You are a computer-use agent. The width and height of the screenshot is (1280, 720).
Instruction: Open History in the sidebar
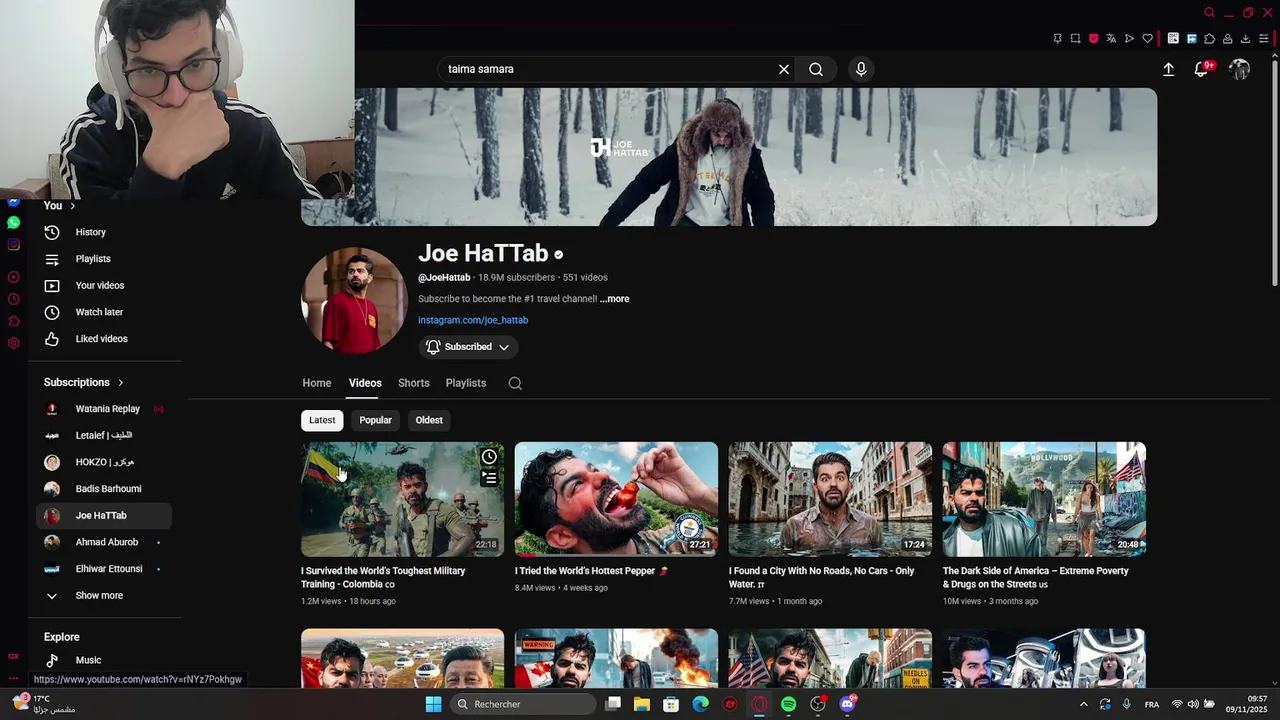pos(103,232)
